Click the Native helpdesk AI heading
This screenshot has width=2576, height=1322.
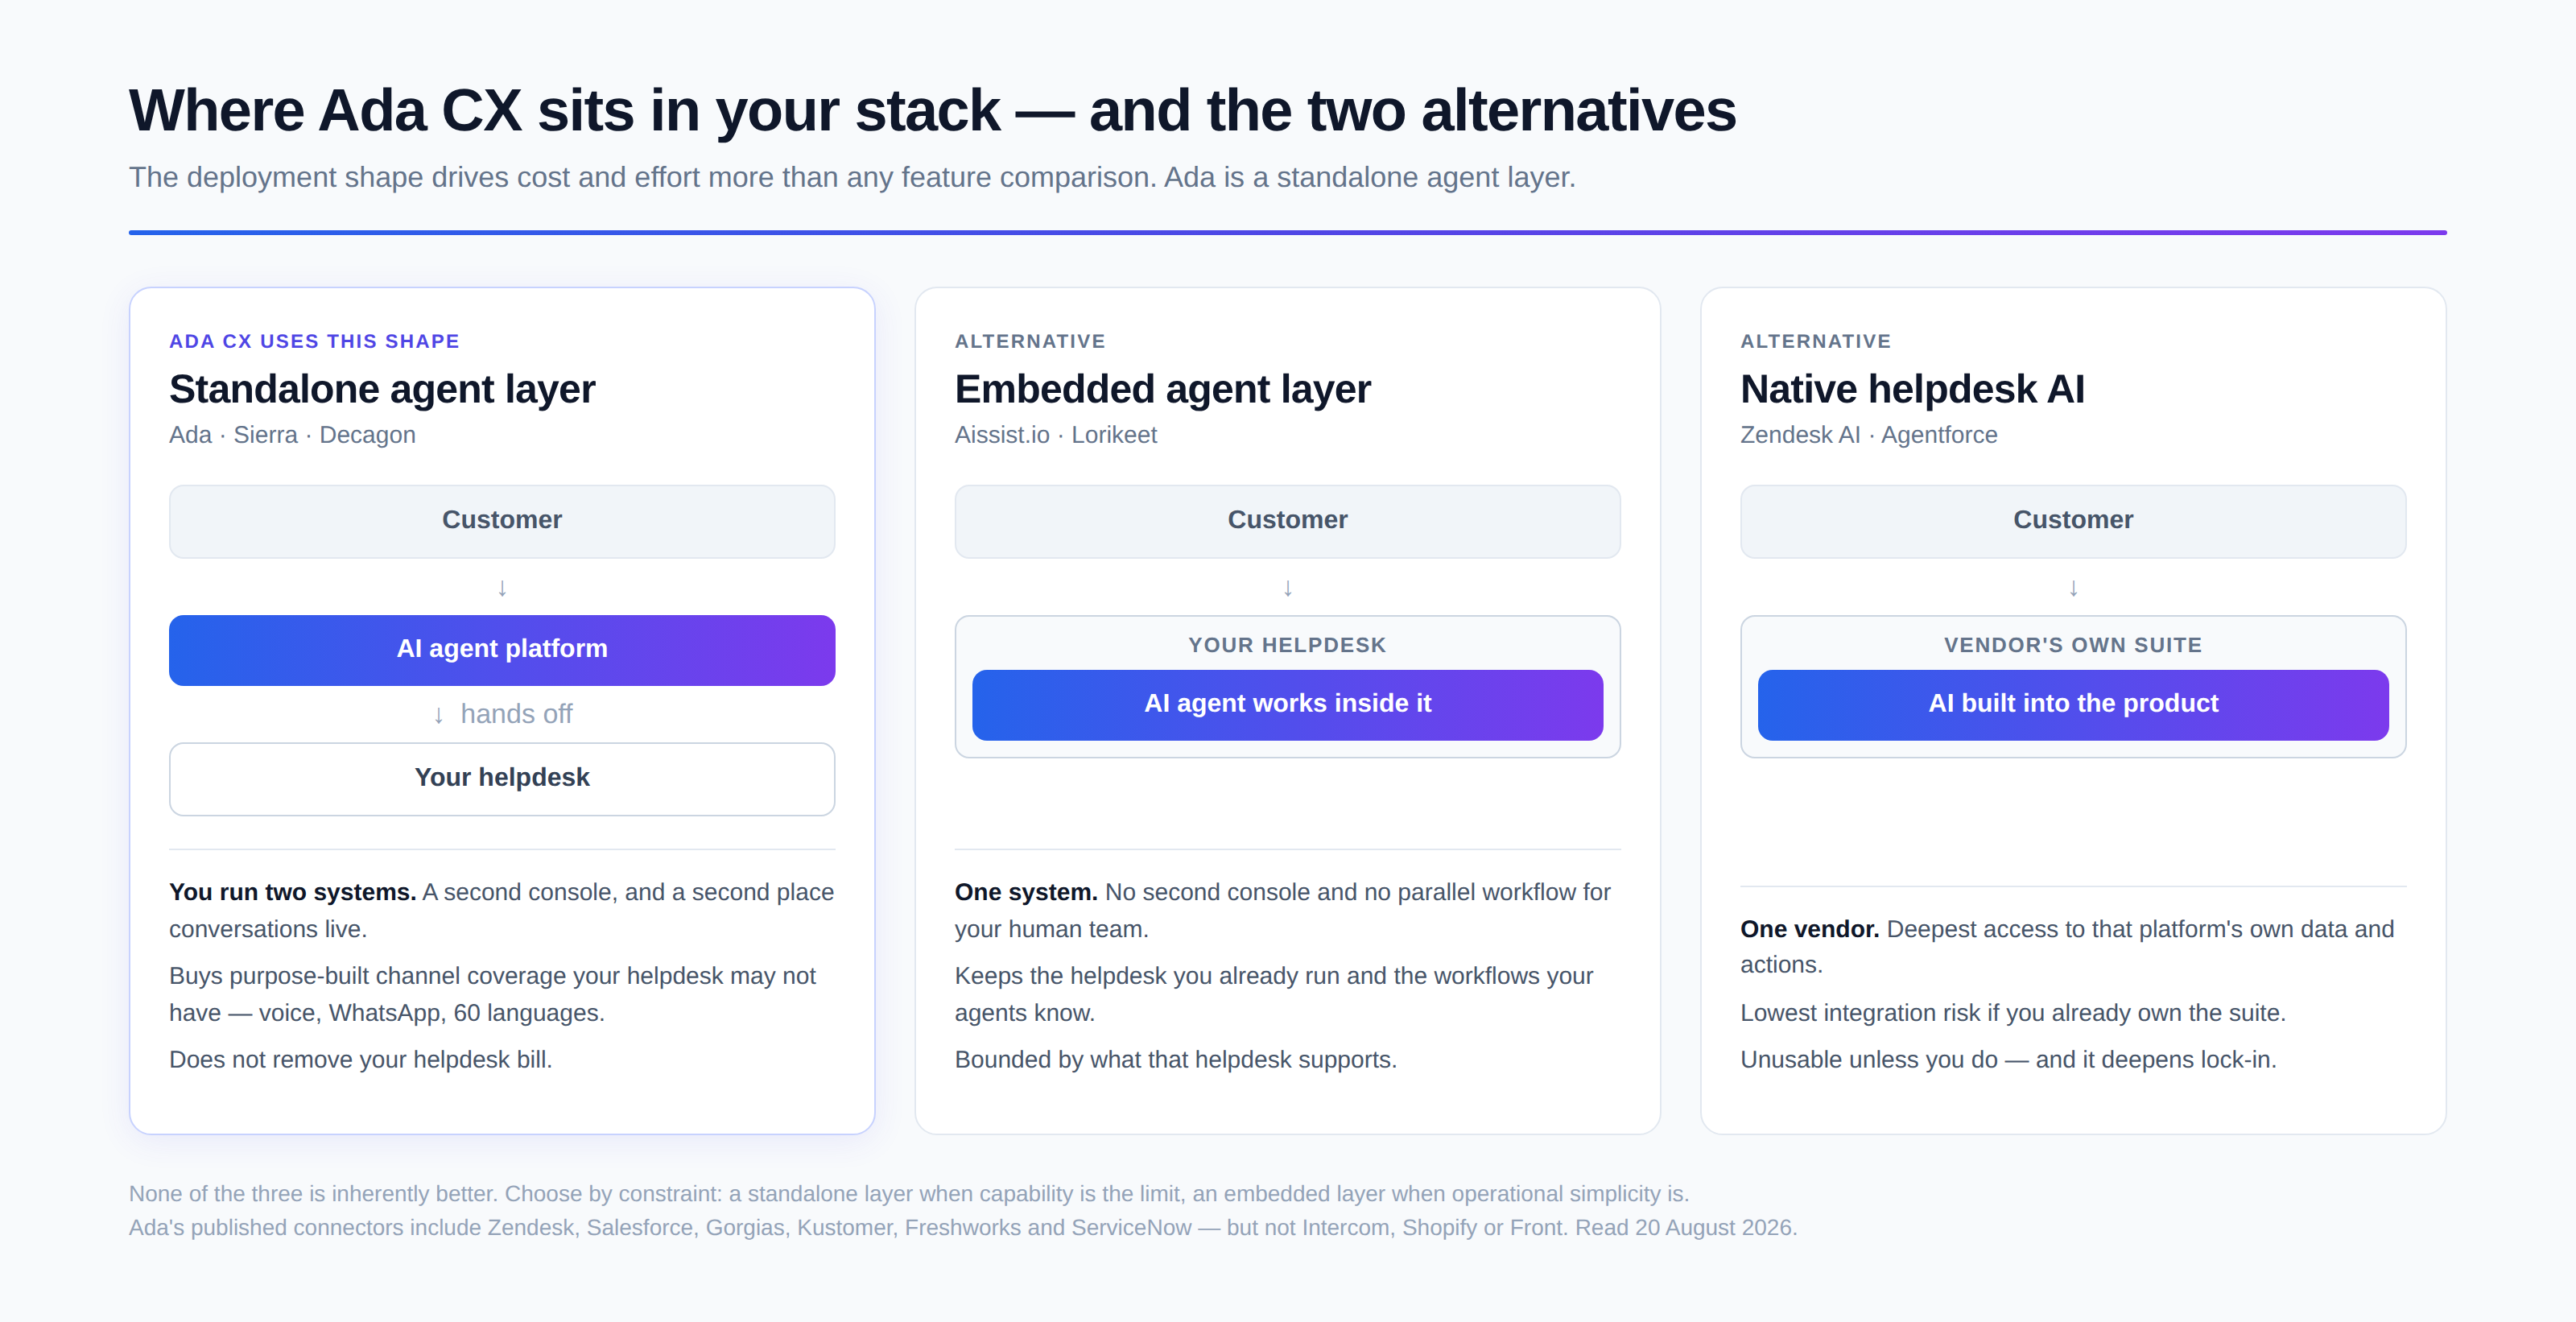(1912, 389)
